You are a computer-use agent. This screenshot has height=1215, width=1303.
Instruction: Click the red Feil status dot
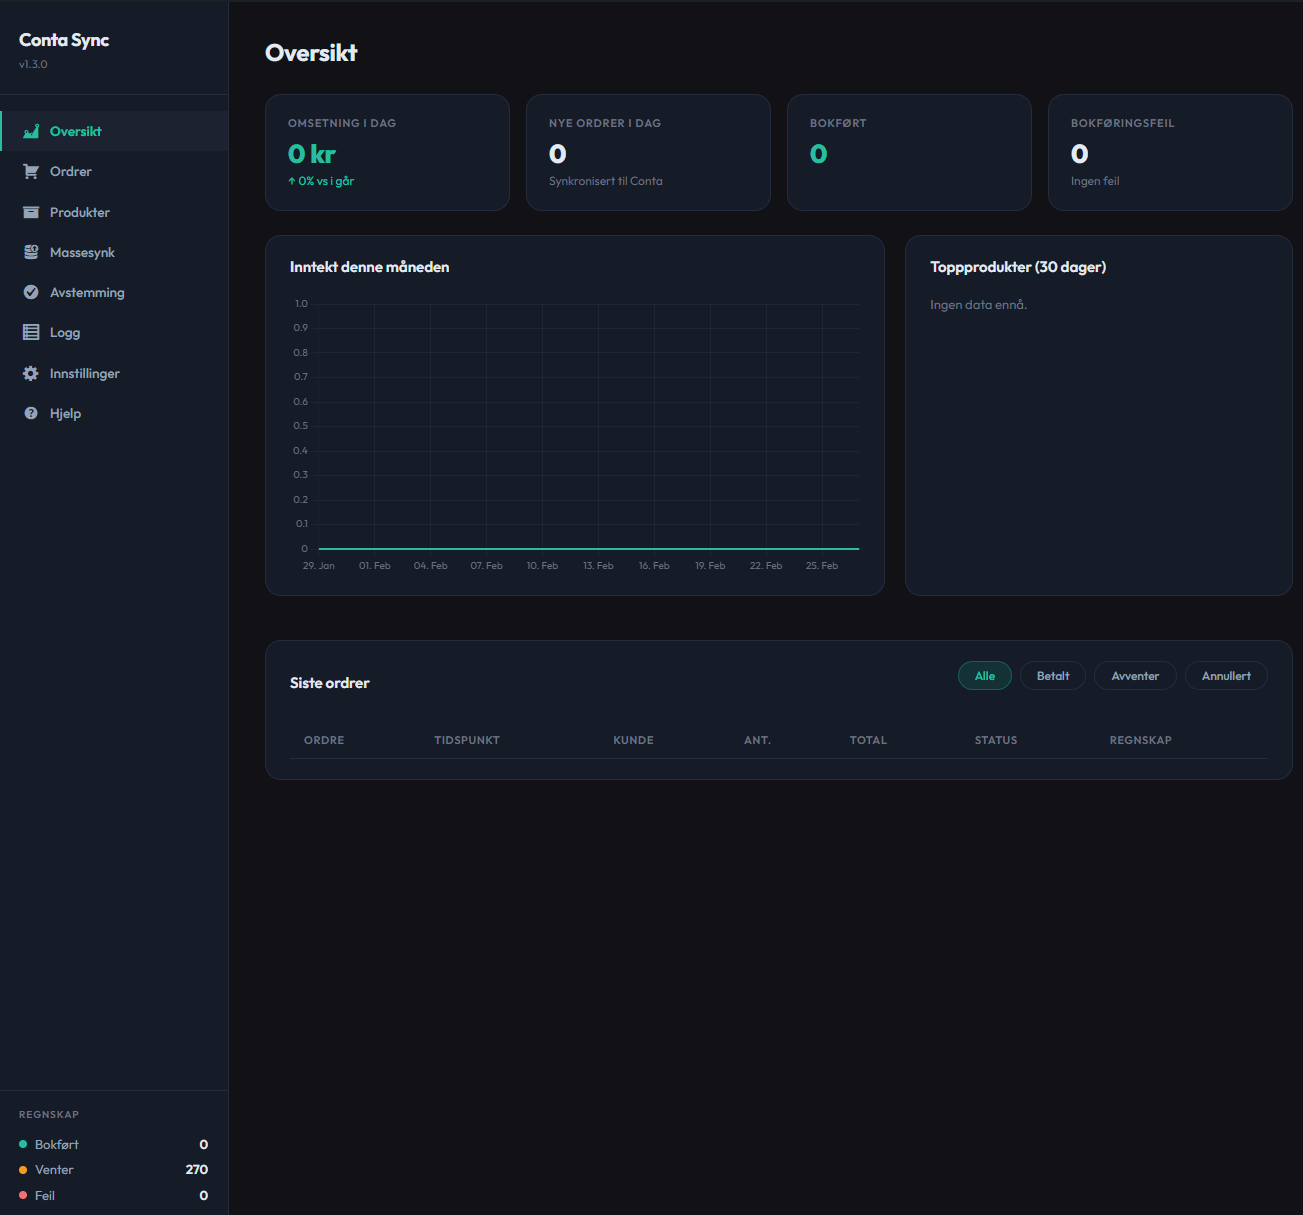[23, 1196]
